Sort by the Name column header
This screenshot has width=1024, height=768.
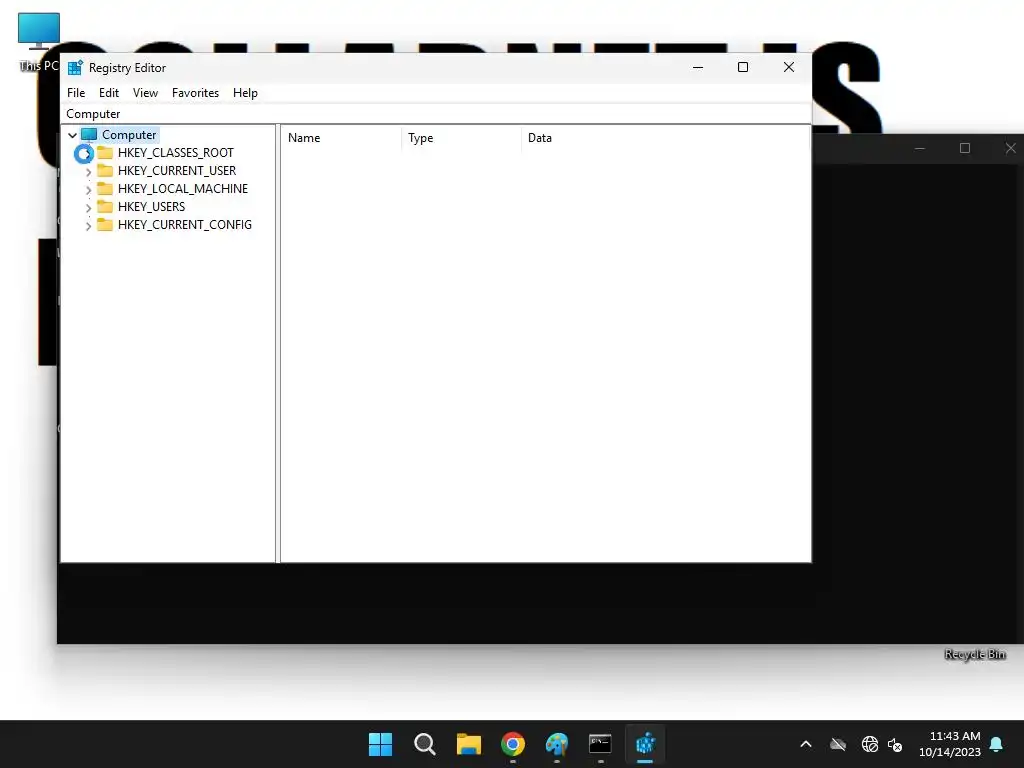[x=340, y=138]
